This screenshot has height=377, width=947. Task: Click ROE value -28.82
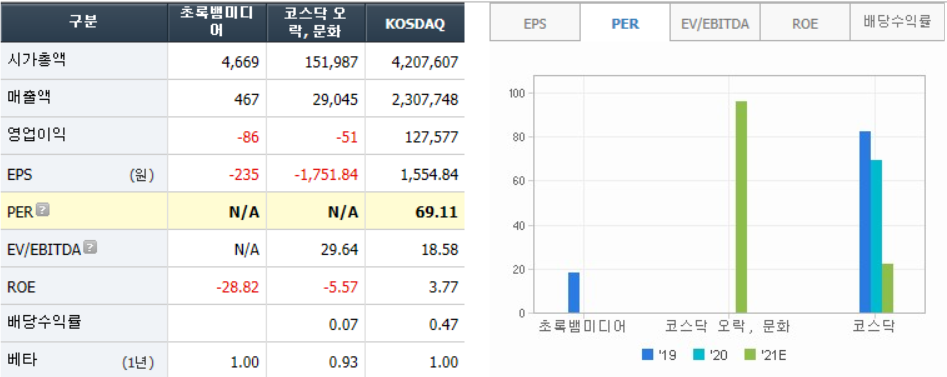point(237,287)
